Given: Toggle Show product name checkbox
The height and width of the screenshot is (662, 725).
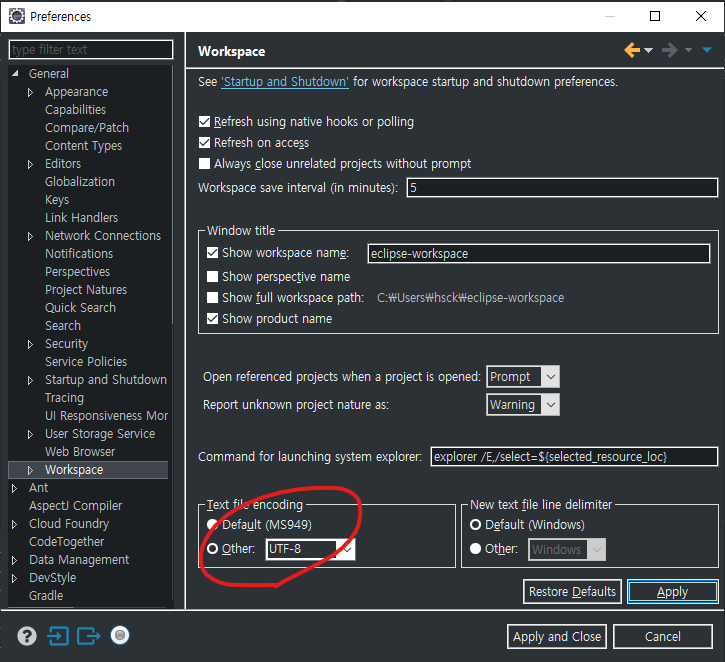Looking at the screenshot, I should [x=212, y=319].
